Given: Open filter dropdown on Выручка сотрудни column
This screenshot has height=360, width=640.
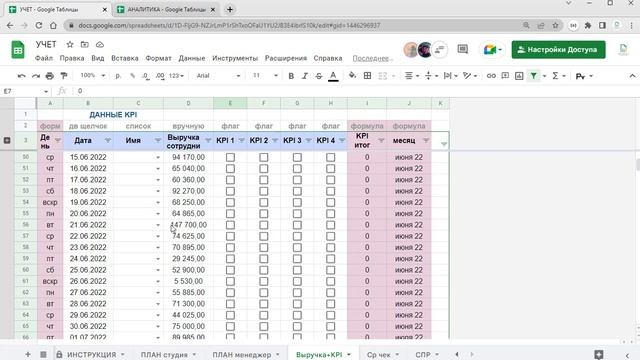Looking at the screenshot, I should coord(208,140).
